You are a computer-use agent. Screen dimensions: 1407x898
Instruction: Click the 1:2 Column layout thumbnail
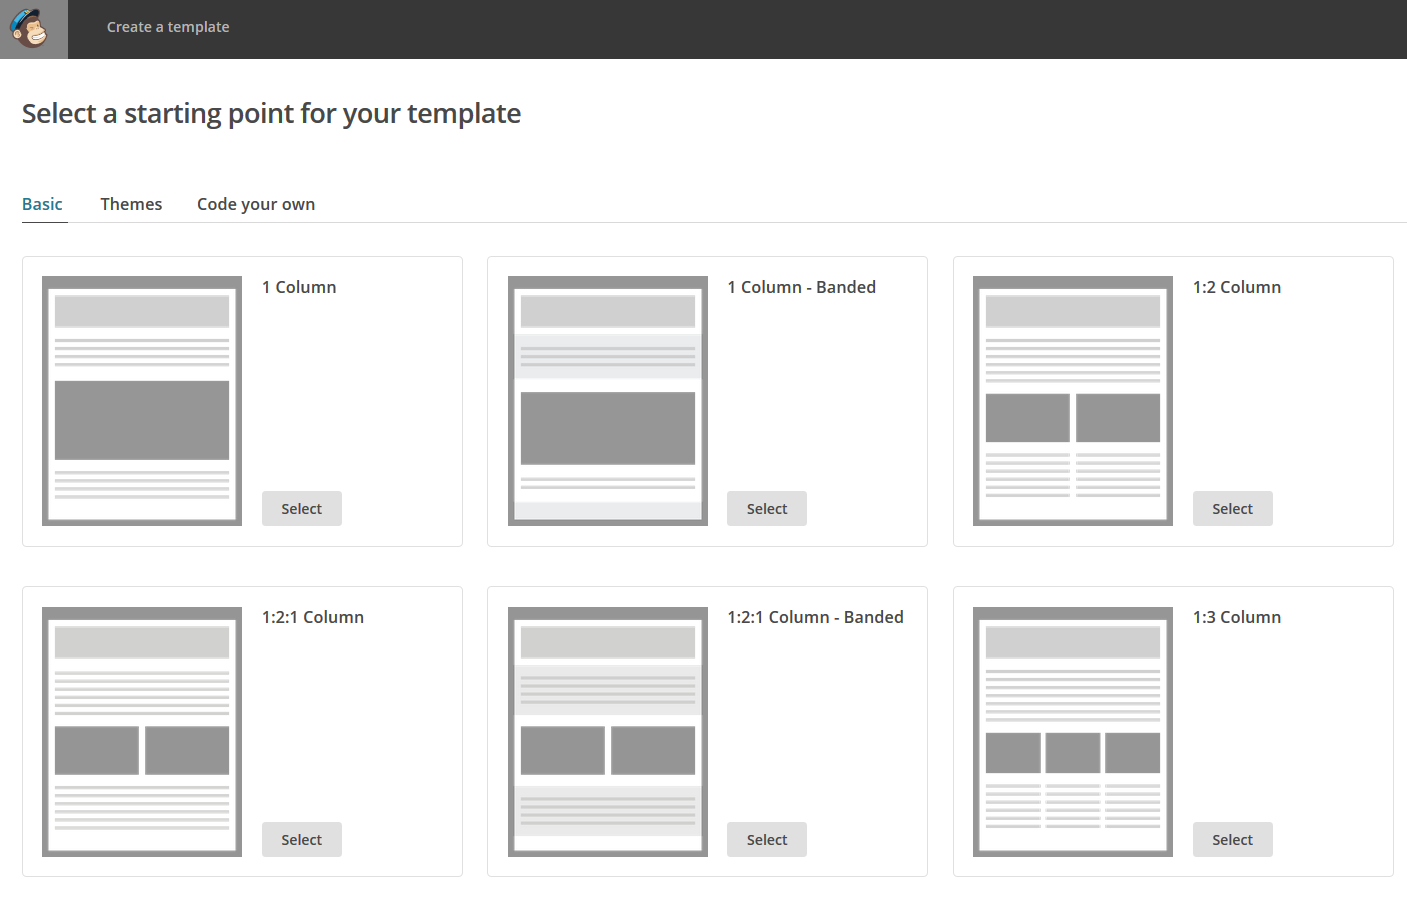1073,401
